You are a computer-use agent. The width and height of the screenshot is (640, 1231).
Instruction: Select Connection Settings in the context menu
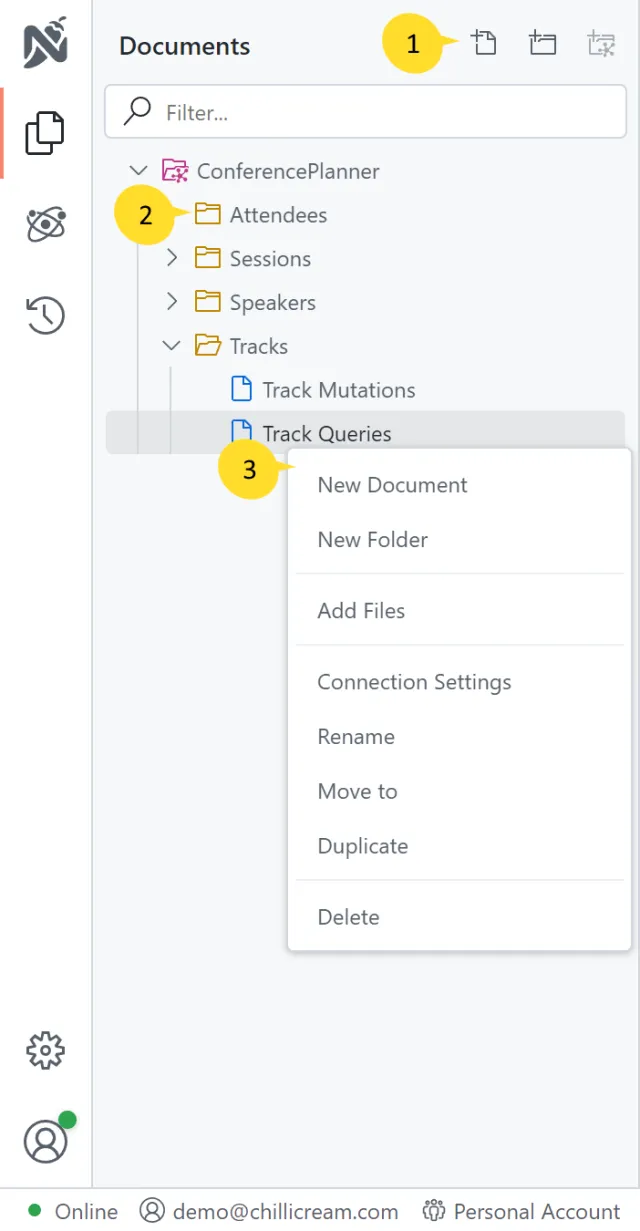[x=414, y=682]
